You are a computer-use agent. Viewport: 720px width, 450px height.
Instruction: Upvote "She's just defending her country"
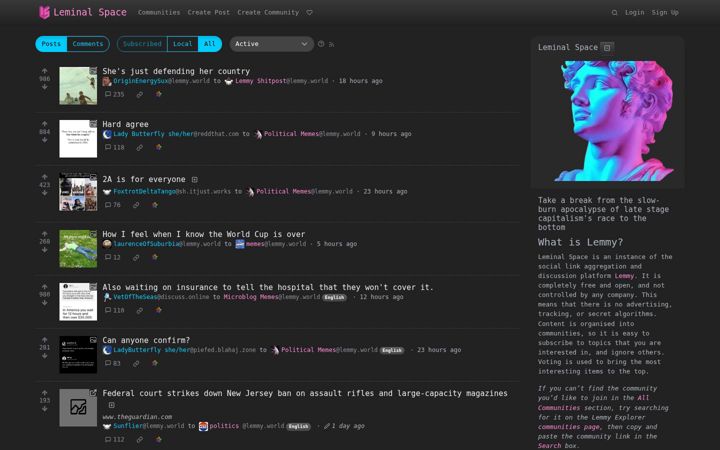pos(45,71)
